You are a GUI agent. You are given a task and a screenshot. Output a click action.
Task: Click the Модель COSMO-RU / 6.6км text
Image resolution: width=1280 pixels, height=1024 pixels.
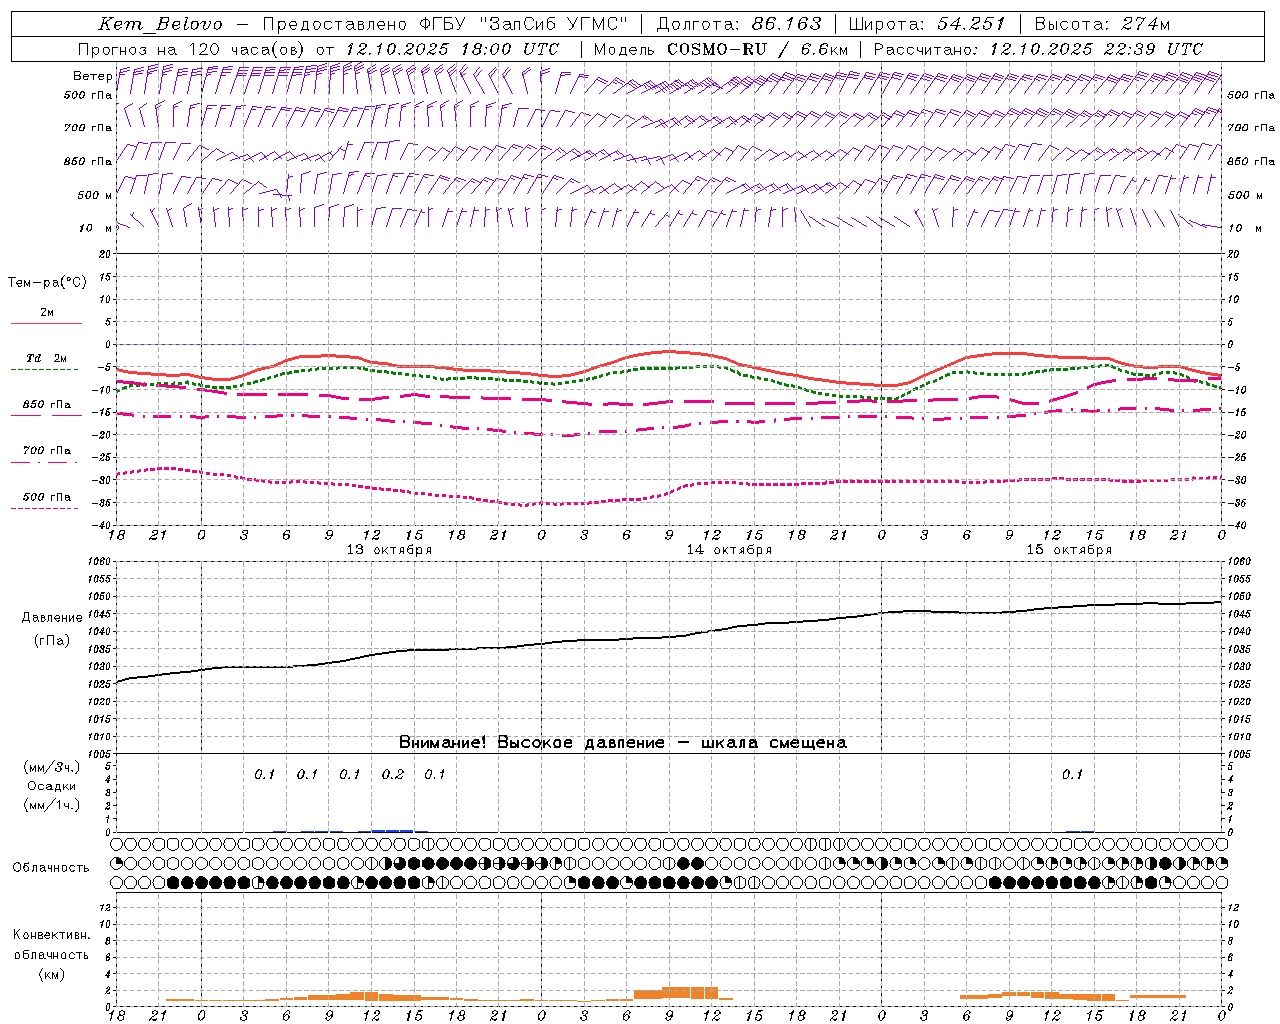tap(721, 49)
